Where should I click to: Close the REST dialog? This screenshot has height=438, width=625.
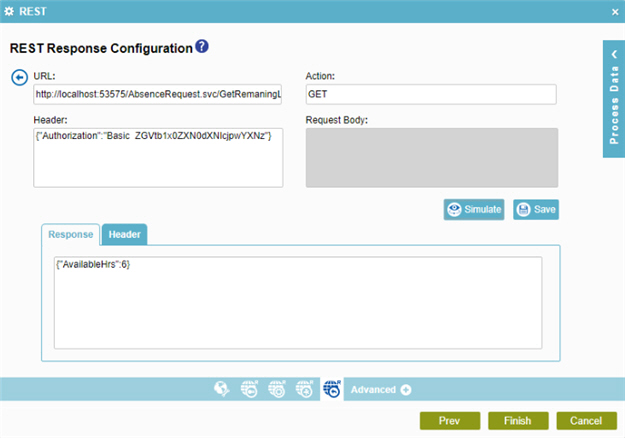[x=615, y=12]
